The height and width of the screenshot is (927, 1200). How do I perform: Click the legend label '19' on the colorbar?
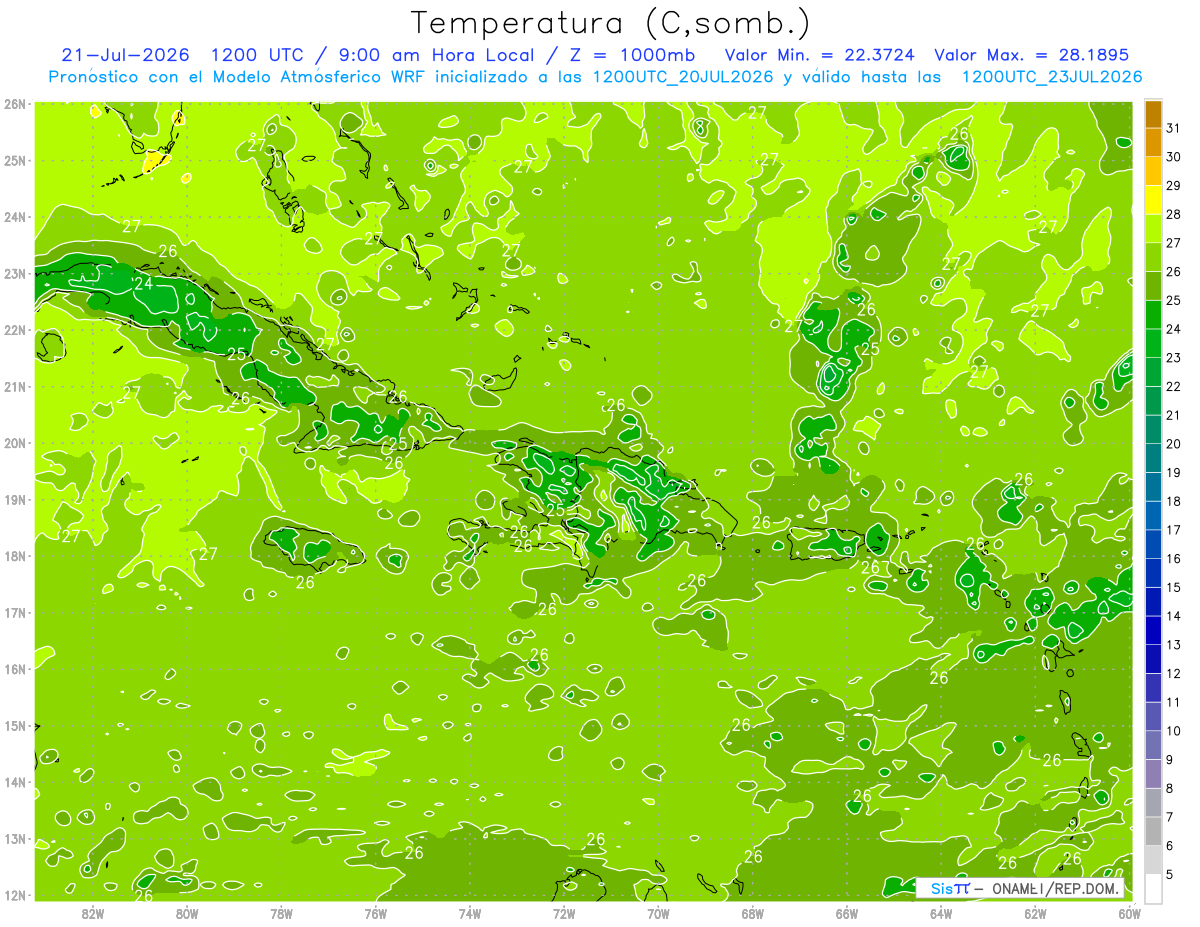(x=1174, y=472)
